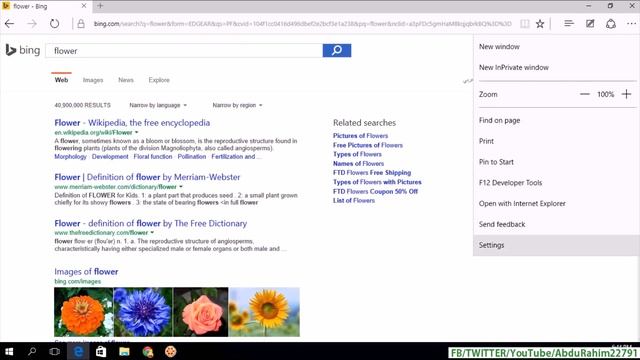Open the orange flower thumbnail
The width and height of the screenshot is (640, 360).
coord(84,312)
